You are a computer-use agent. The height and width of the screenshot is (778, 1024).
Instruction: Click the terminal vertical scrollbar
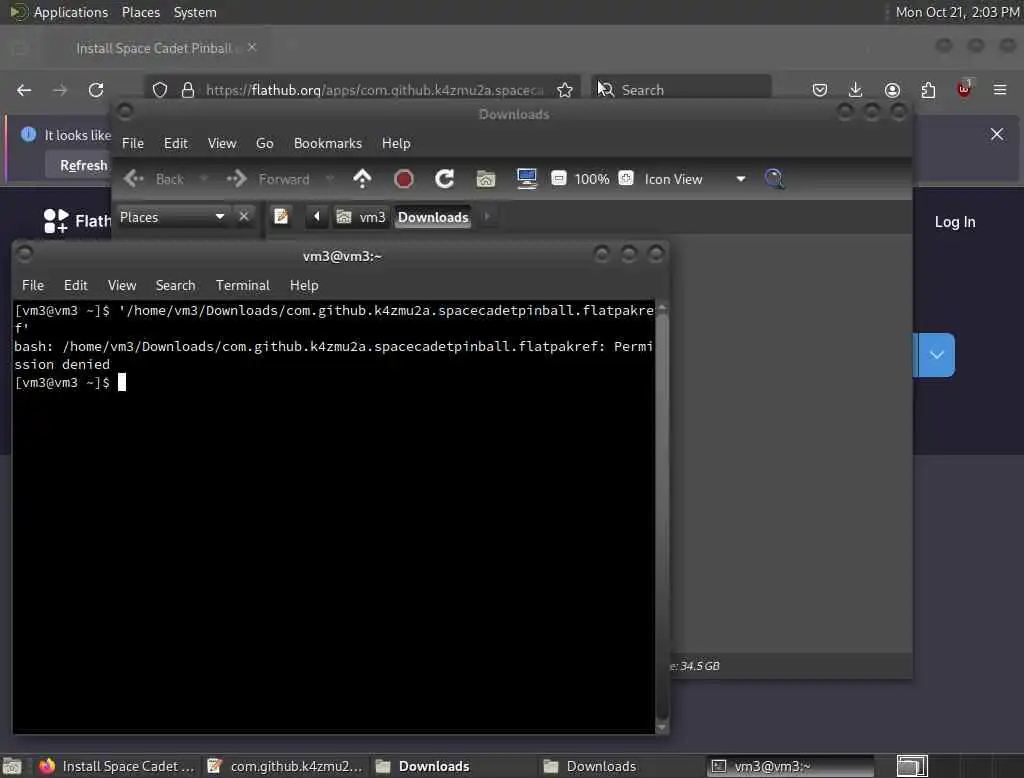[662, 516]
